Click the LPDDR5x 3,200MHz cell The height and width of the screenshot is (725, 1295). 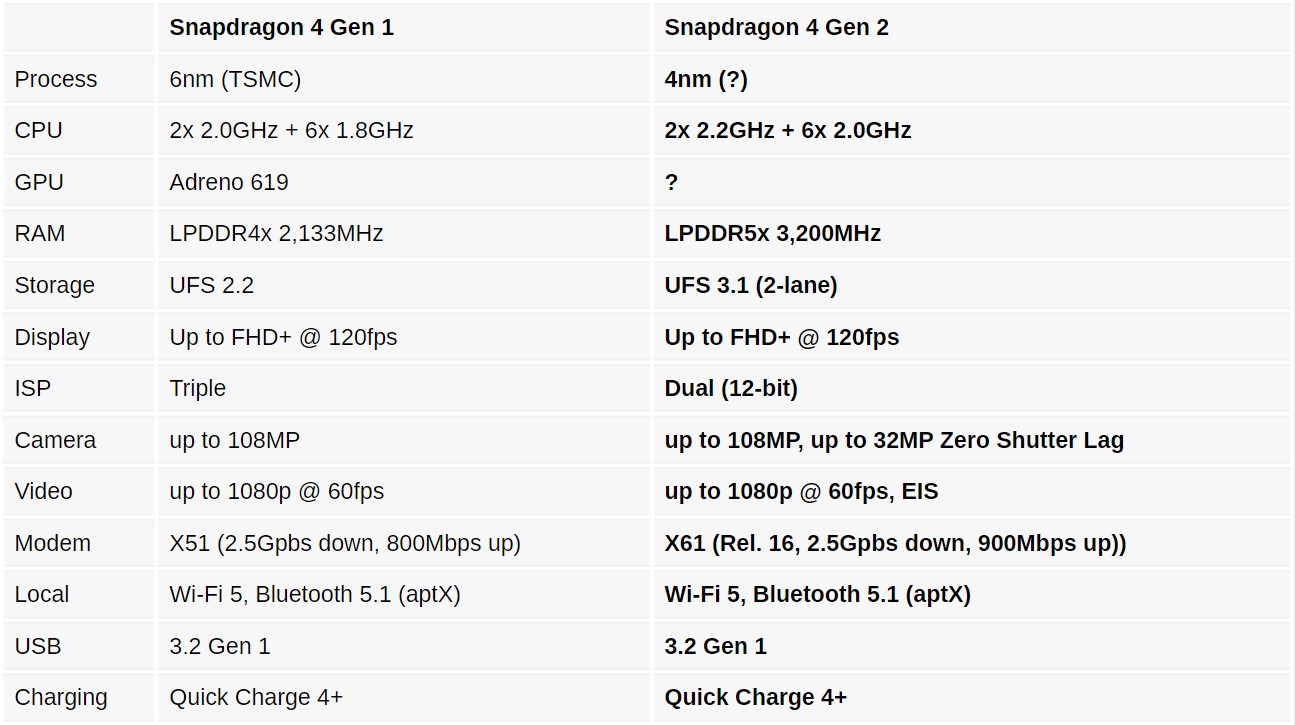(x=773, y=234)
